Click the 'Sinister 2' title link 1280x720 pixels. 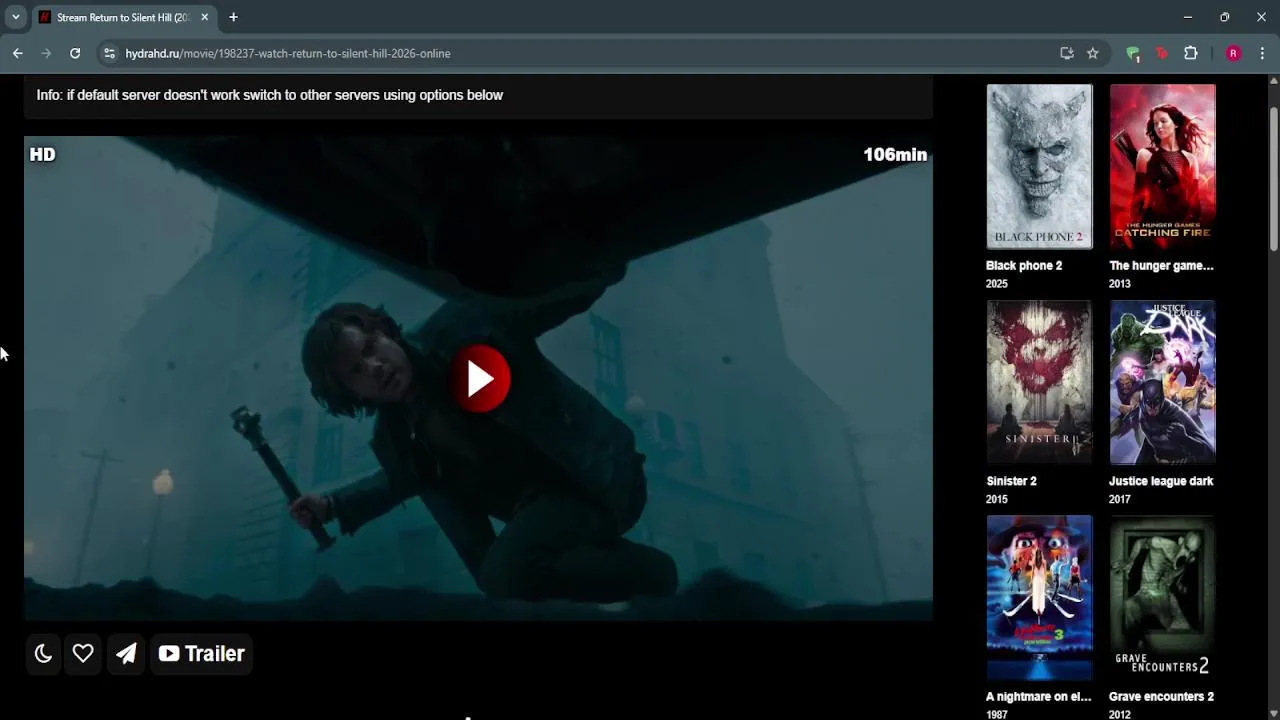(x=1011, y=481)
